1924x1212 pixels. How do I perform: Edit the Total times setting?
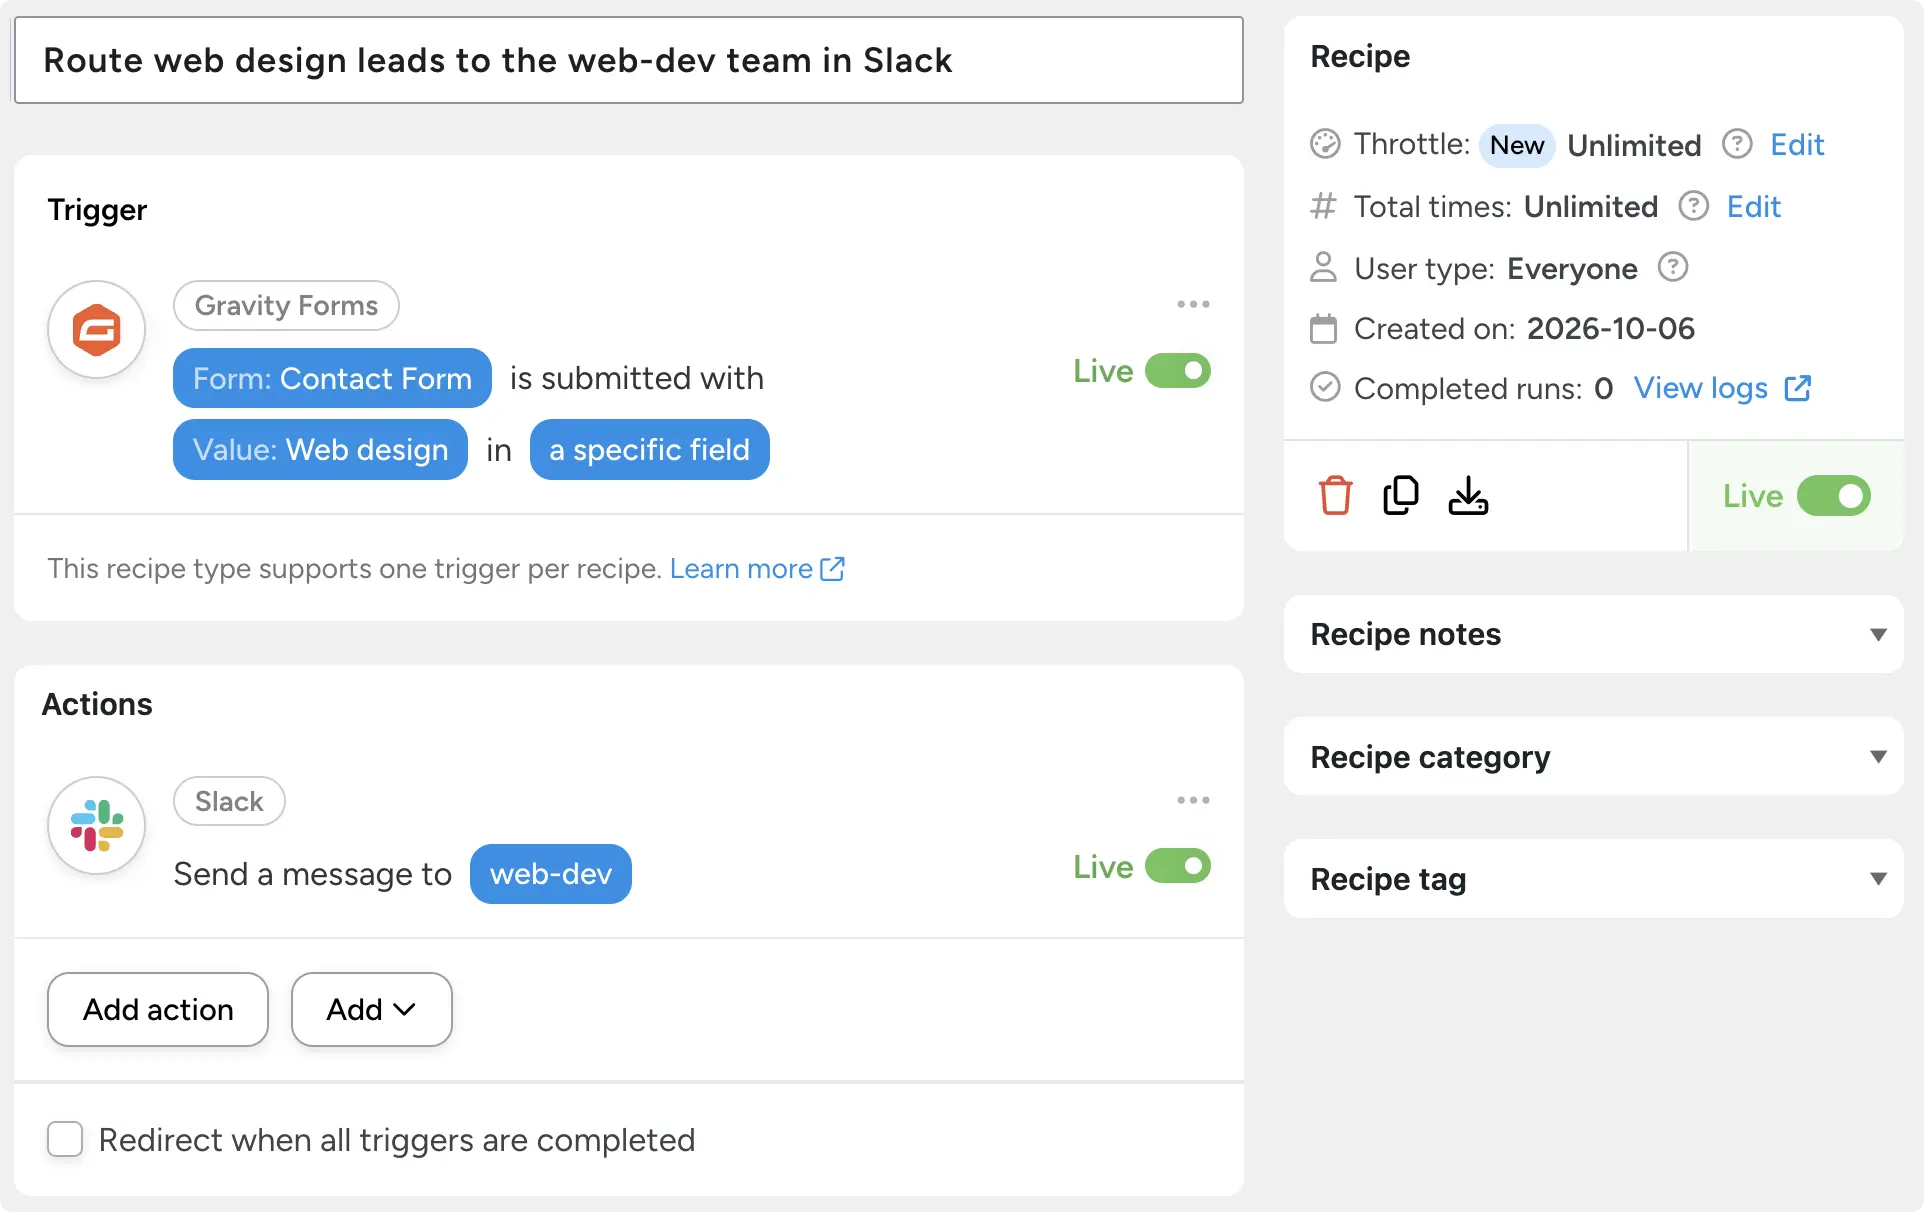coord(1753,207)
